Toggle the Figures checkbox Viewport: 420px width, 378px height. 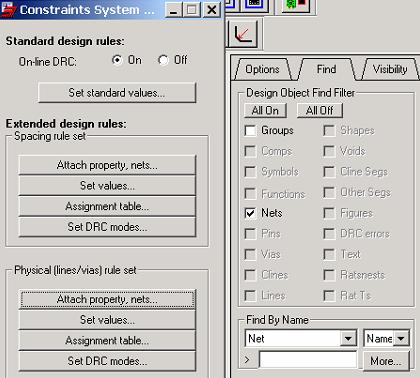(x=329, y=213)
